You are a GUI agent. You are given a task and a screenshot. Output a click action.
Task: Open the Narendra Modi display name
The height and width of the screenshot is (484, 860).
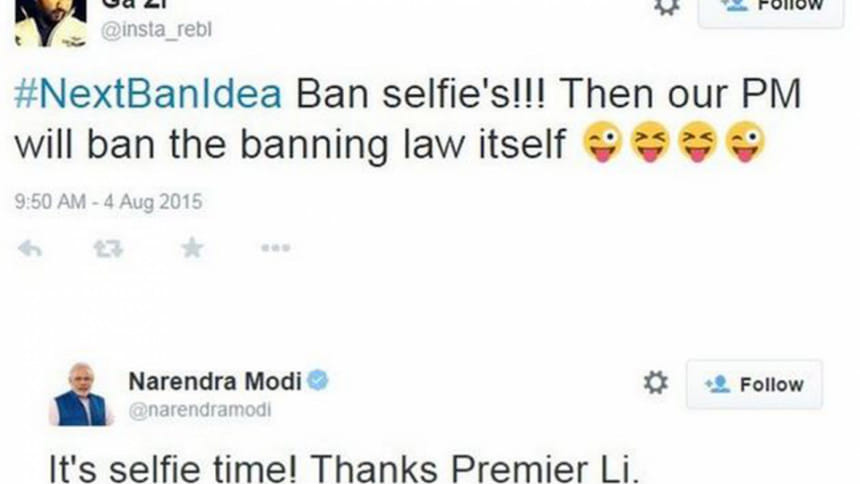point(215,381)
